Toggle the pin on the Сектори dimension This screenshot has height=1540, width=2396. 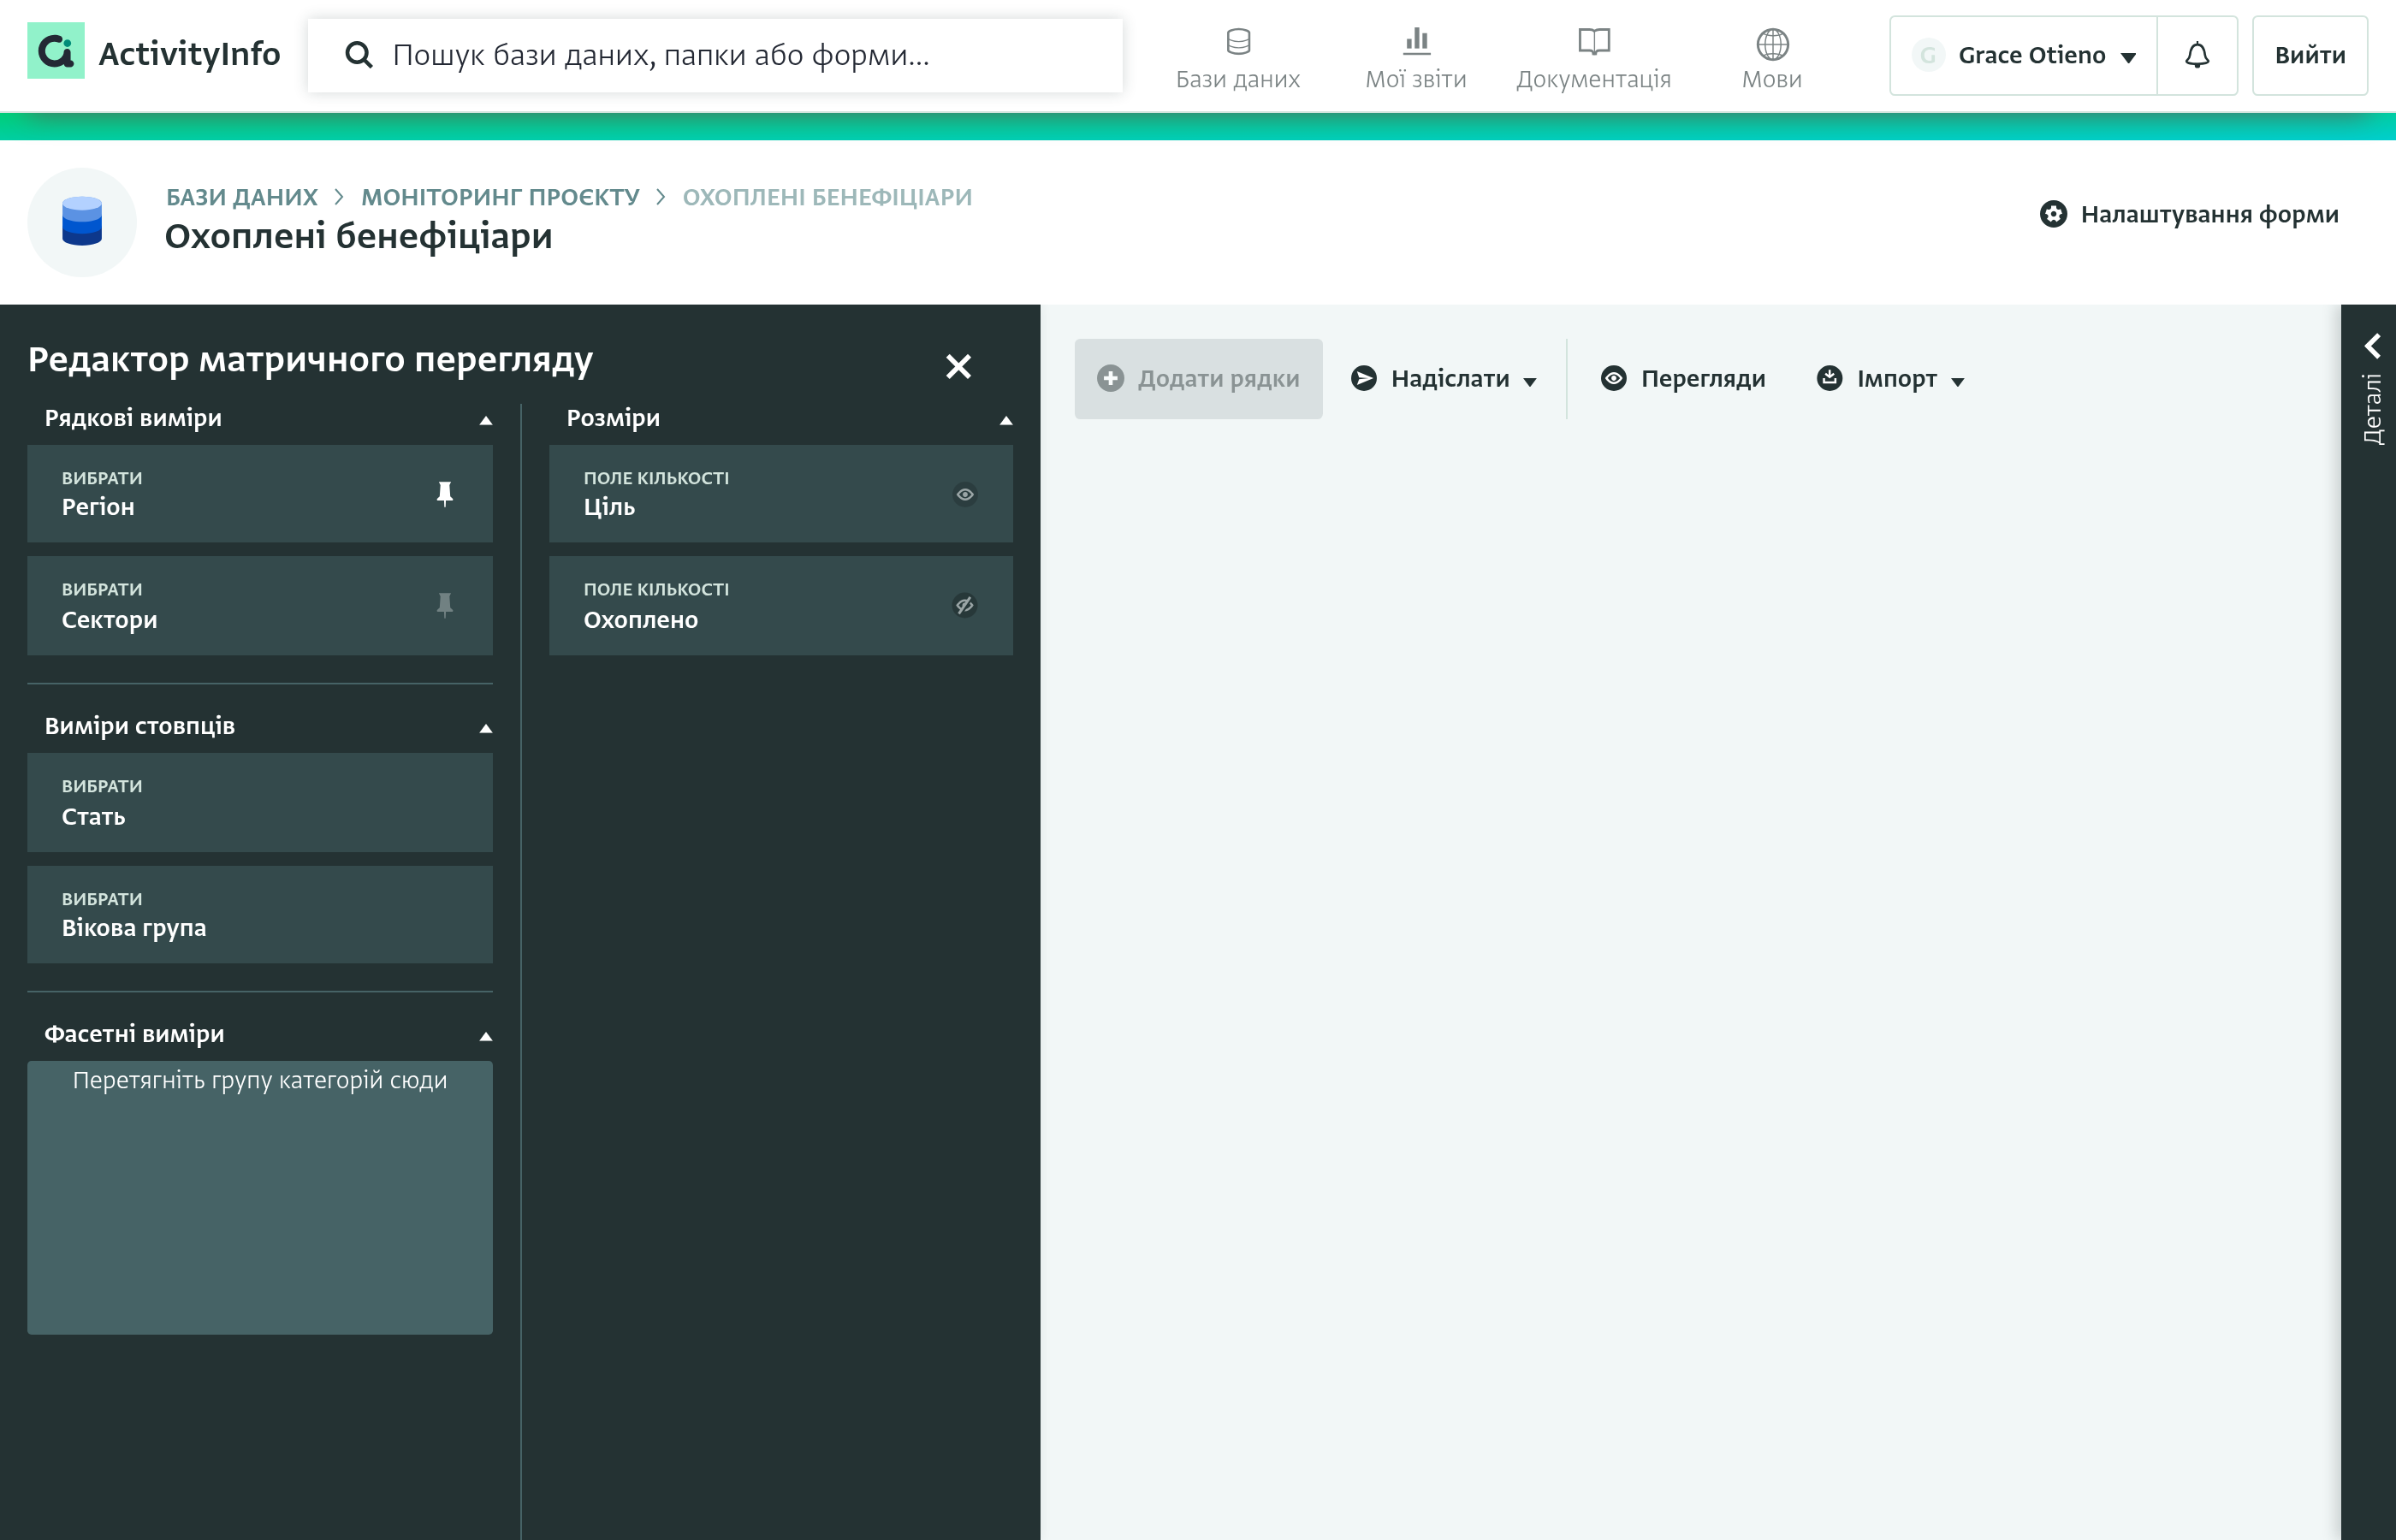445,604
